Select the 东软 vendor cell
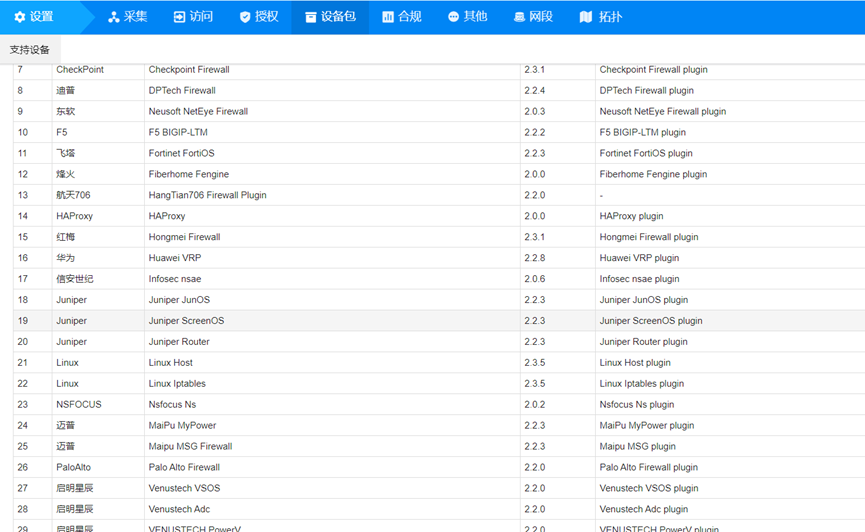 coord(65,111)
